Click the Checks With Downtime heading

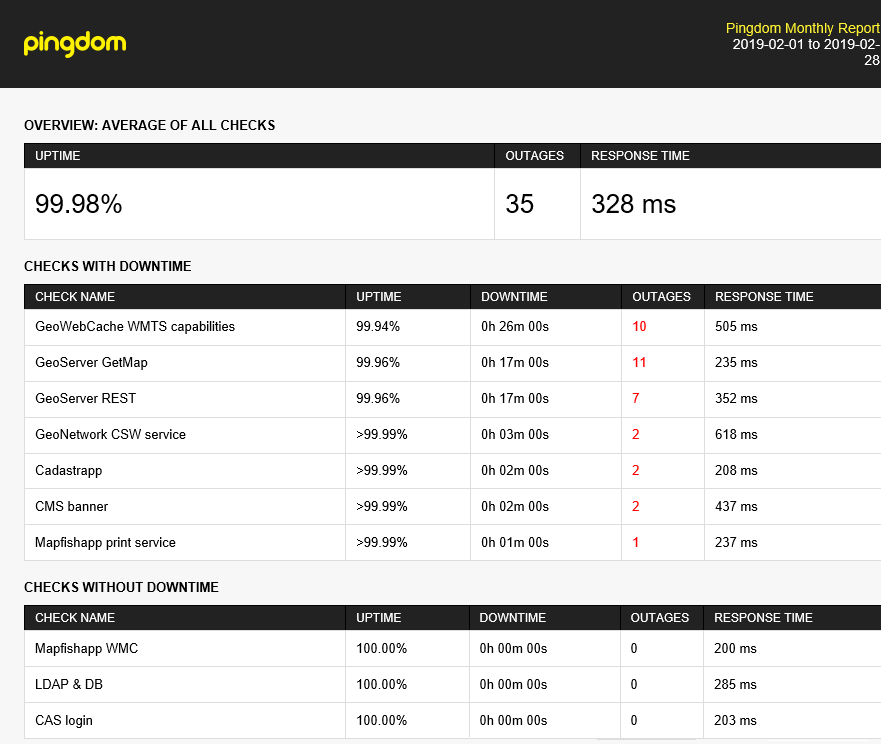[108, 266]
